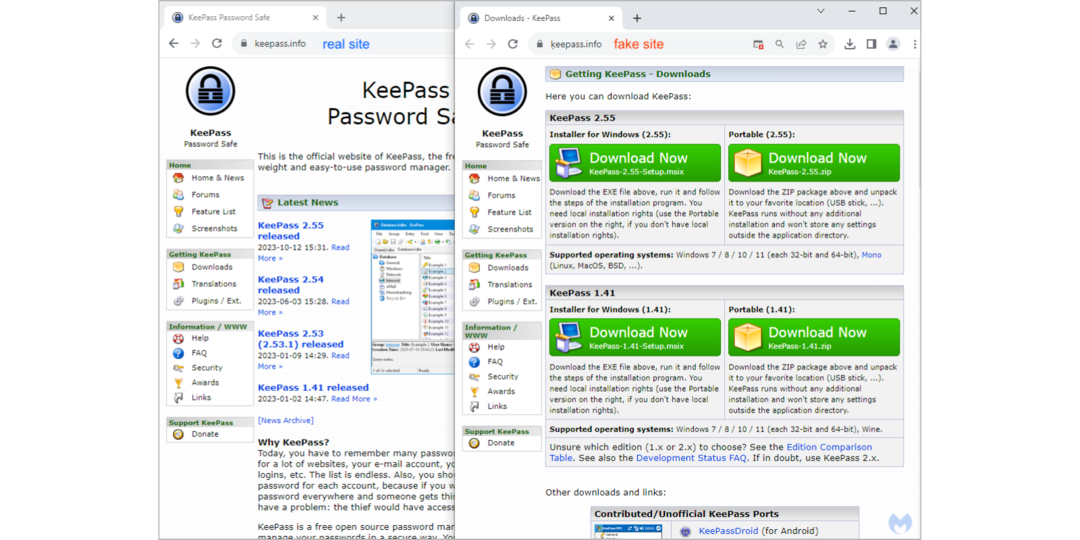Click the KeePass lock logo on real site
The height and width of the screenshot is (540, 1080).
tap(211, 92)
